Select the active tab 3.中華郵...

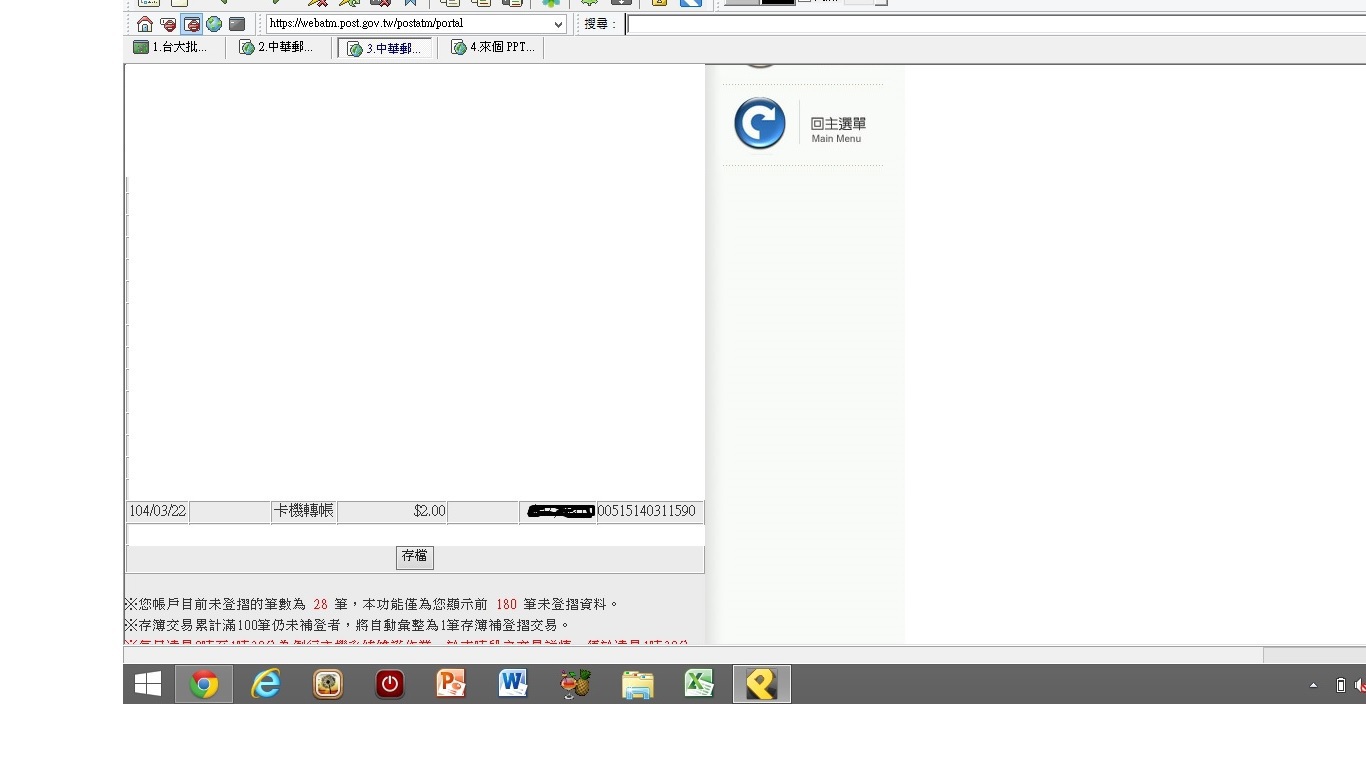[385, 48]
